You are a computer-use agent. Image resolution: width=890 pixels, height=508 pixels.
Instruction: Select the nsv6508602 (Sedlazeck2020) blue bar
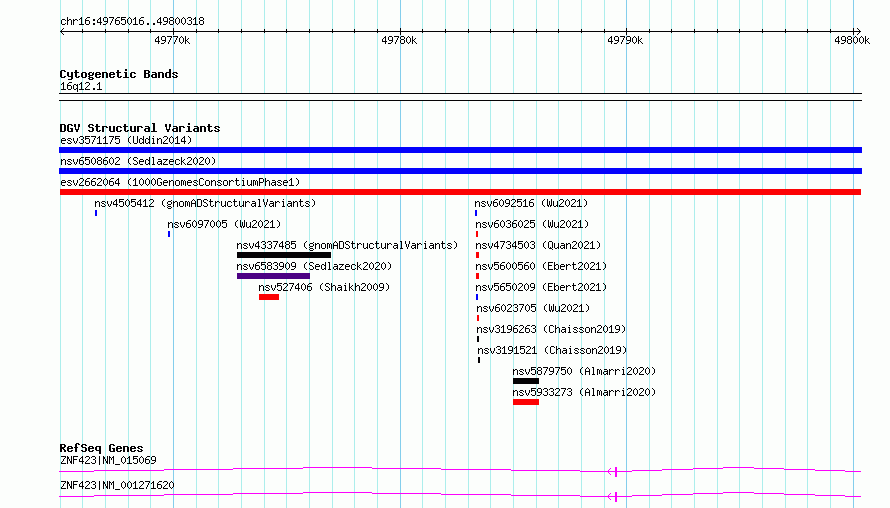coord(460,171)
